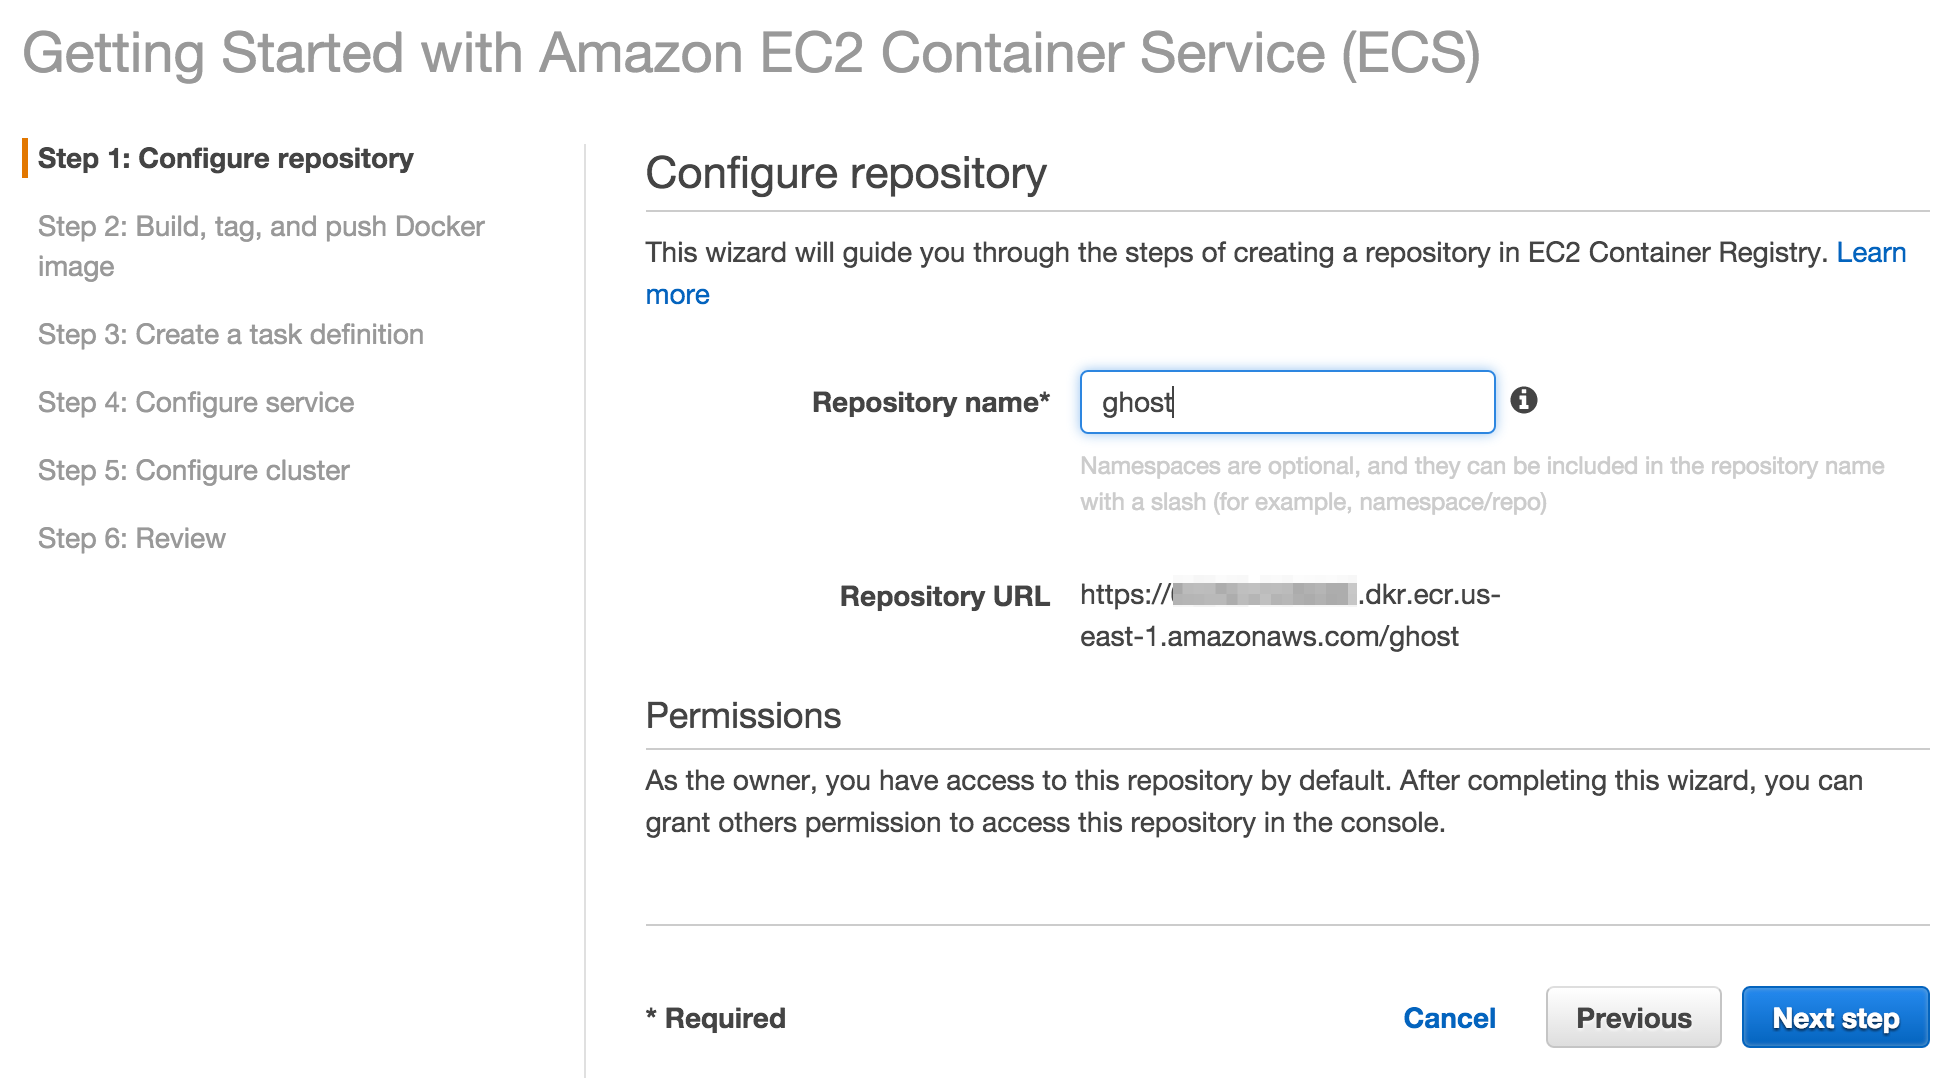Viewport: 1956px width, 1078px height.
Task: Click the Configure repository heading
Action: (x=846, y=172)
